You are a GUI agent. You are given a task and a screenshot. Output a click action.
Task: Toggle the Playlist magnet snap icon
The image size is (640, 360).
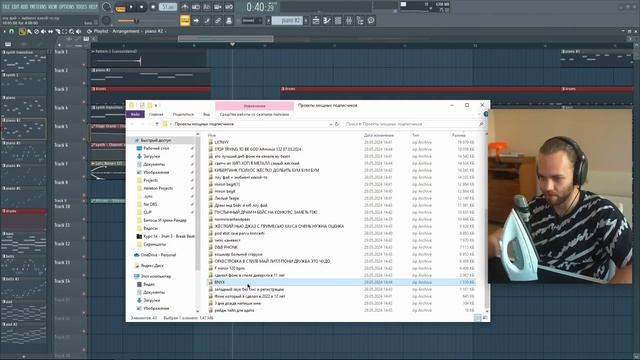[x=12, y=31]
